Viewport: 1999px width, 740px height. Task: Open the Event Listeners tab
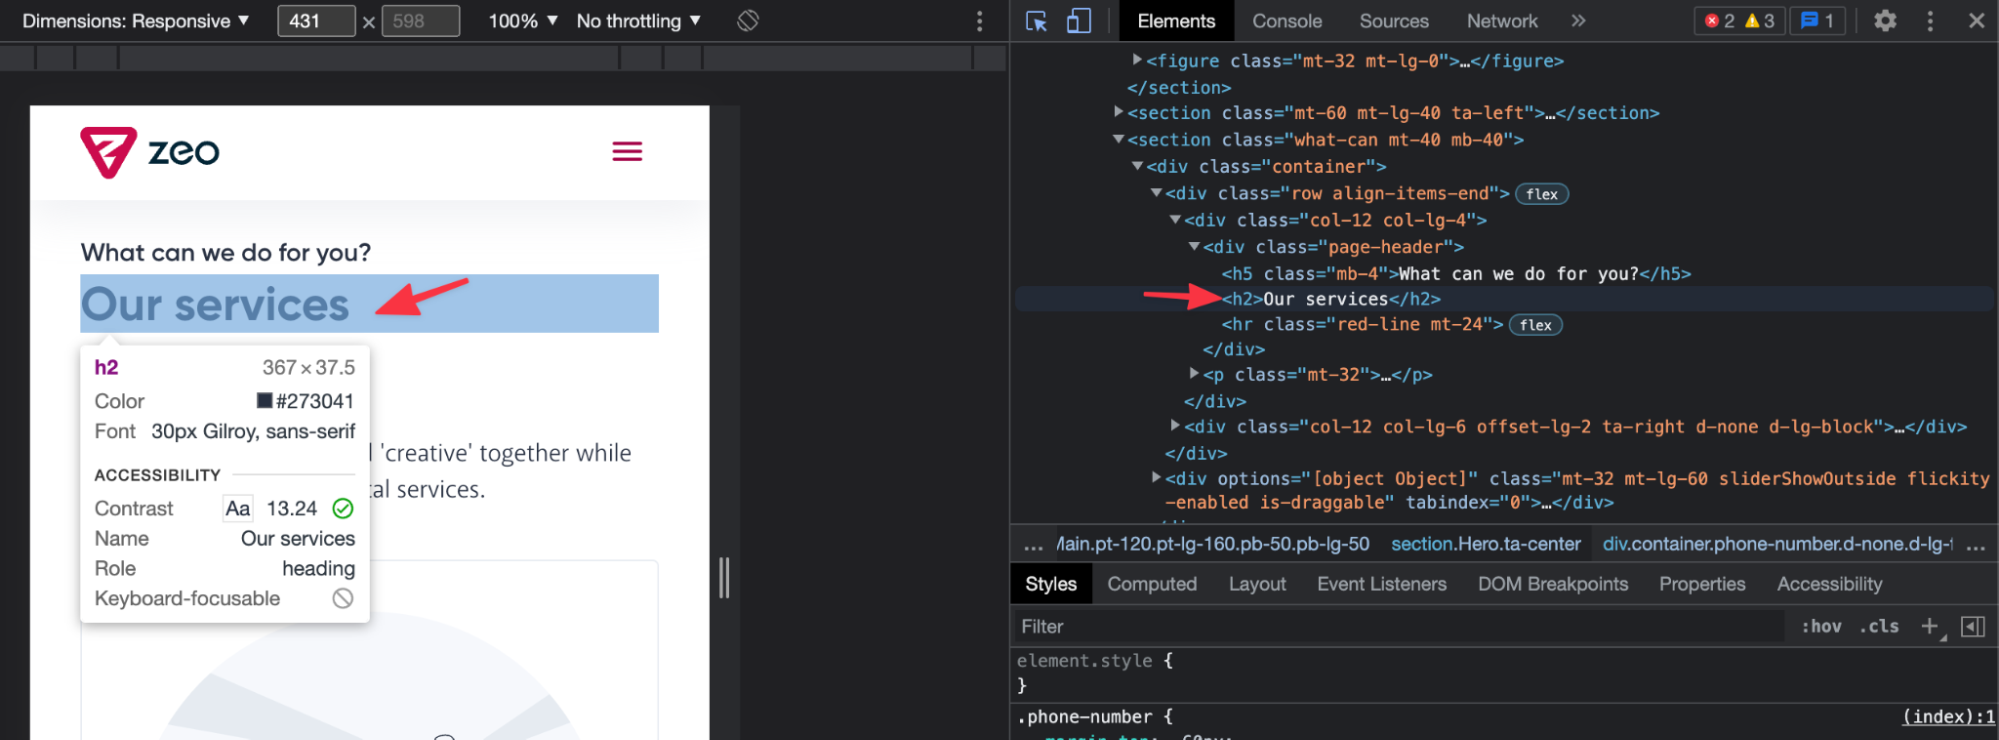(1382, 584)
